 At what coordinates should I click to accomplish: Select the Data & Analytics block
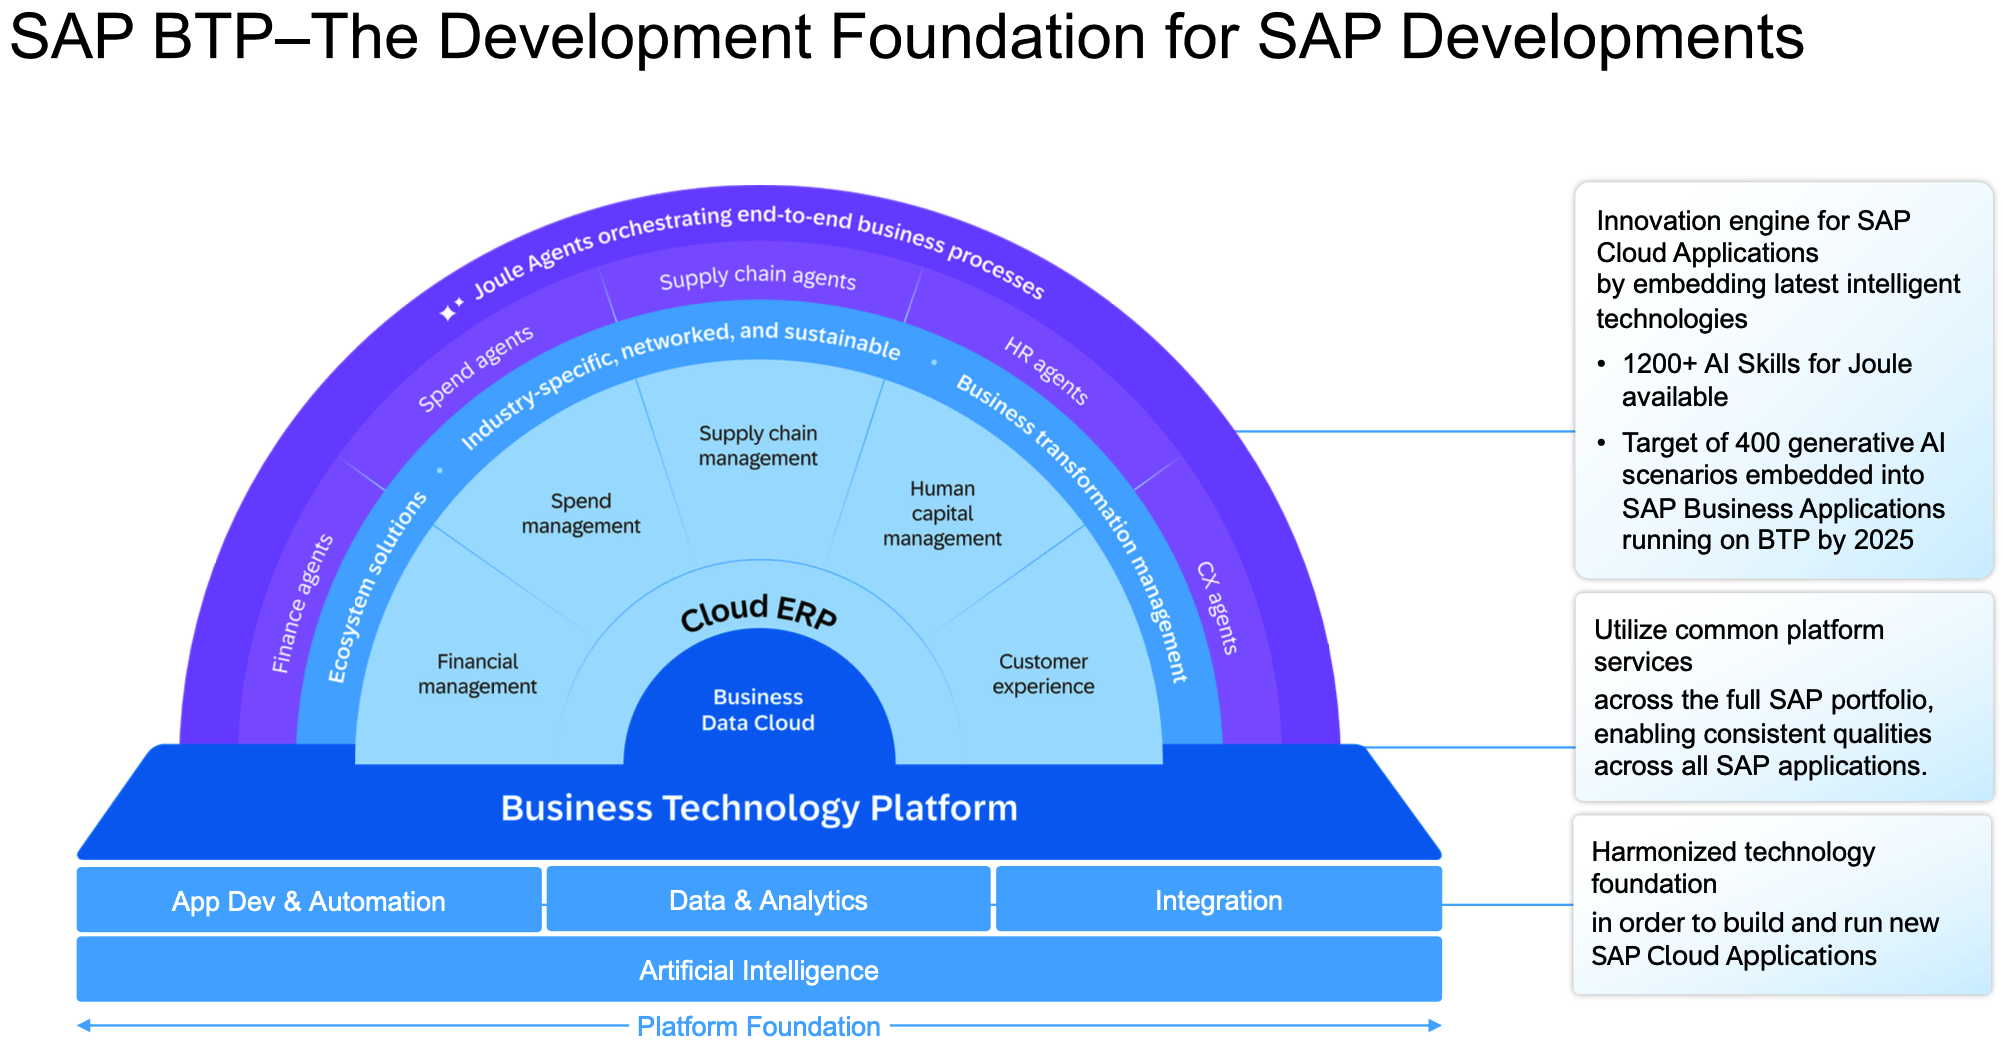(x=768, y=899)
